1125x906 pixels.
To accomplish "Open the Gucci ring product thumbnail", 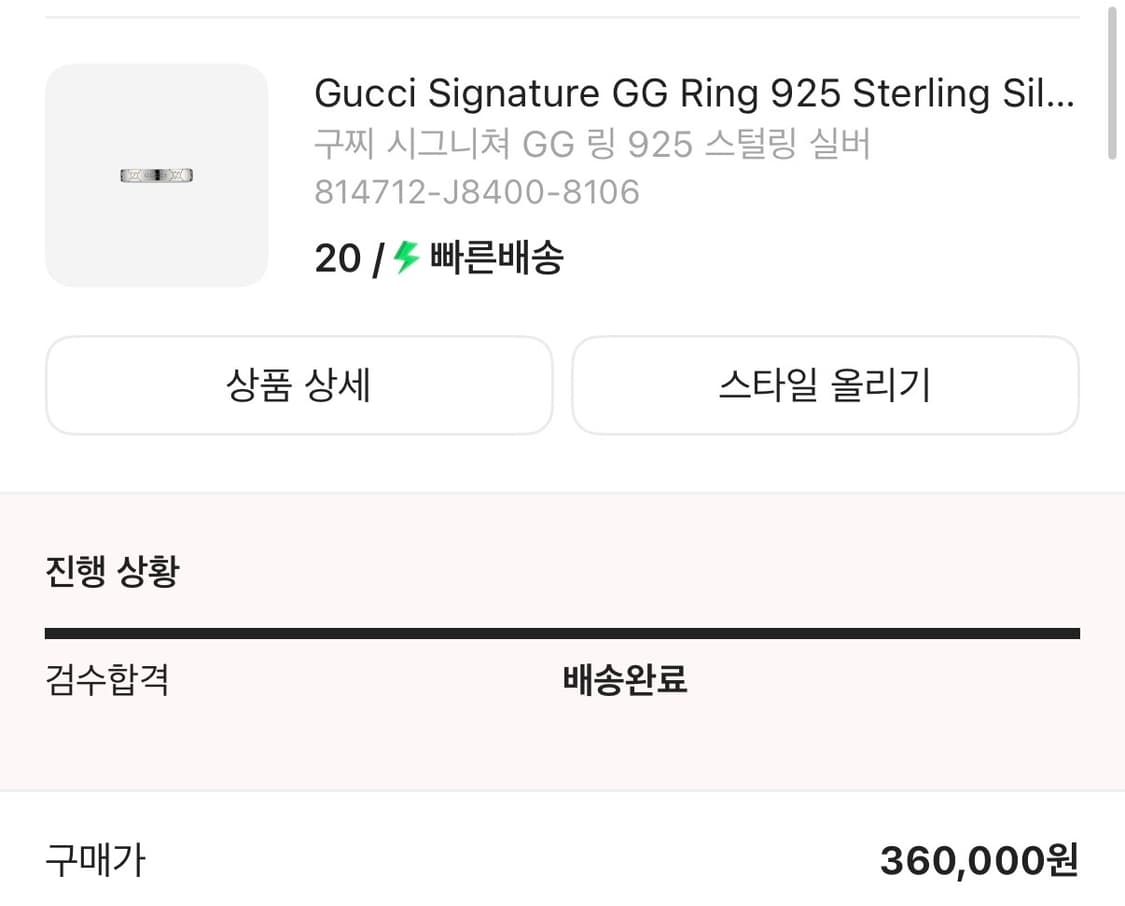I will click(x=157, y=176).
